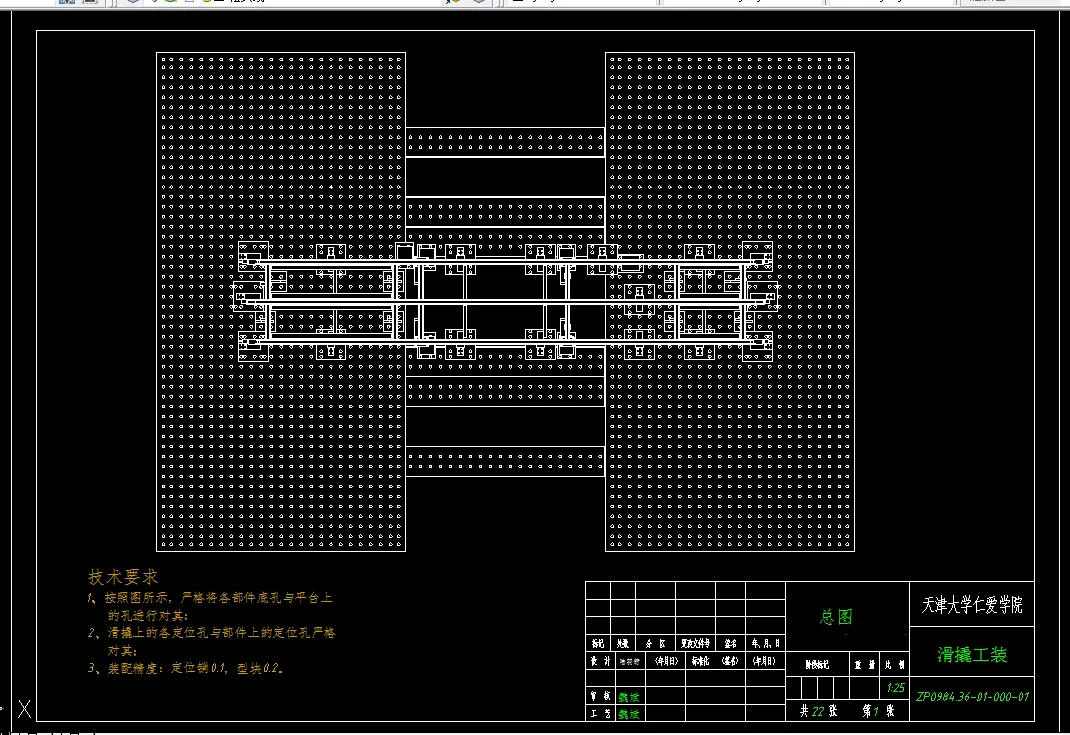Select the 第1张 sheet number text
The width and height of the screenshot is (1070, 735).
pyautogui.click(x=878, y=711)
